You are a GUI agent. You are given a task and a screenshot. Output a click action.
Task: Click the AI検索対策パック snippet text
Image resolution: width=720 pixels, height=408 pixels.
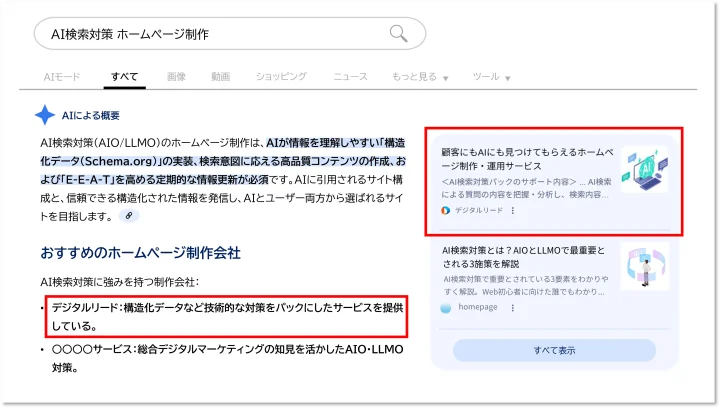[x=526, y=188]
